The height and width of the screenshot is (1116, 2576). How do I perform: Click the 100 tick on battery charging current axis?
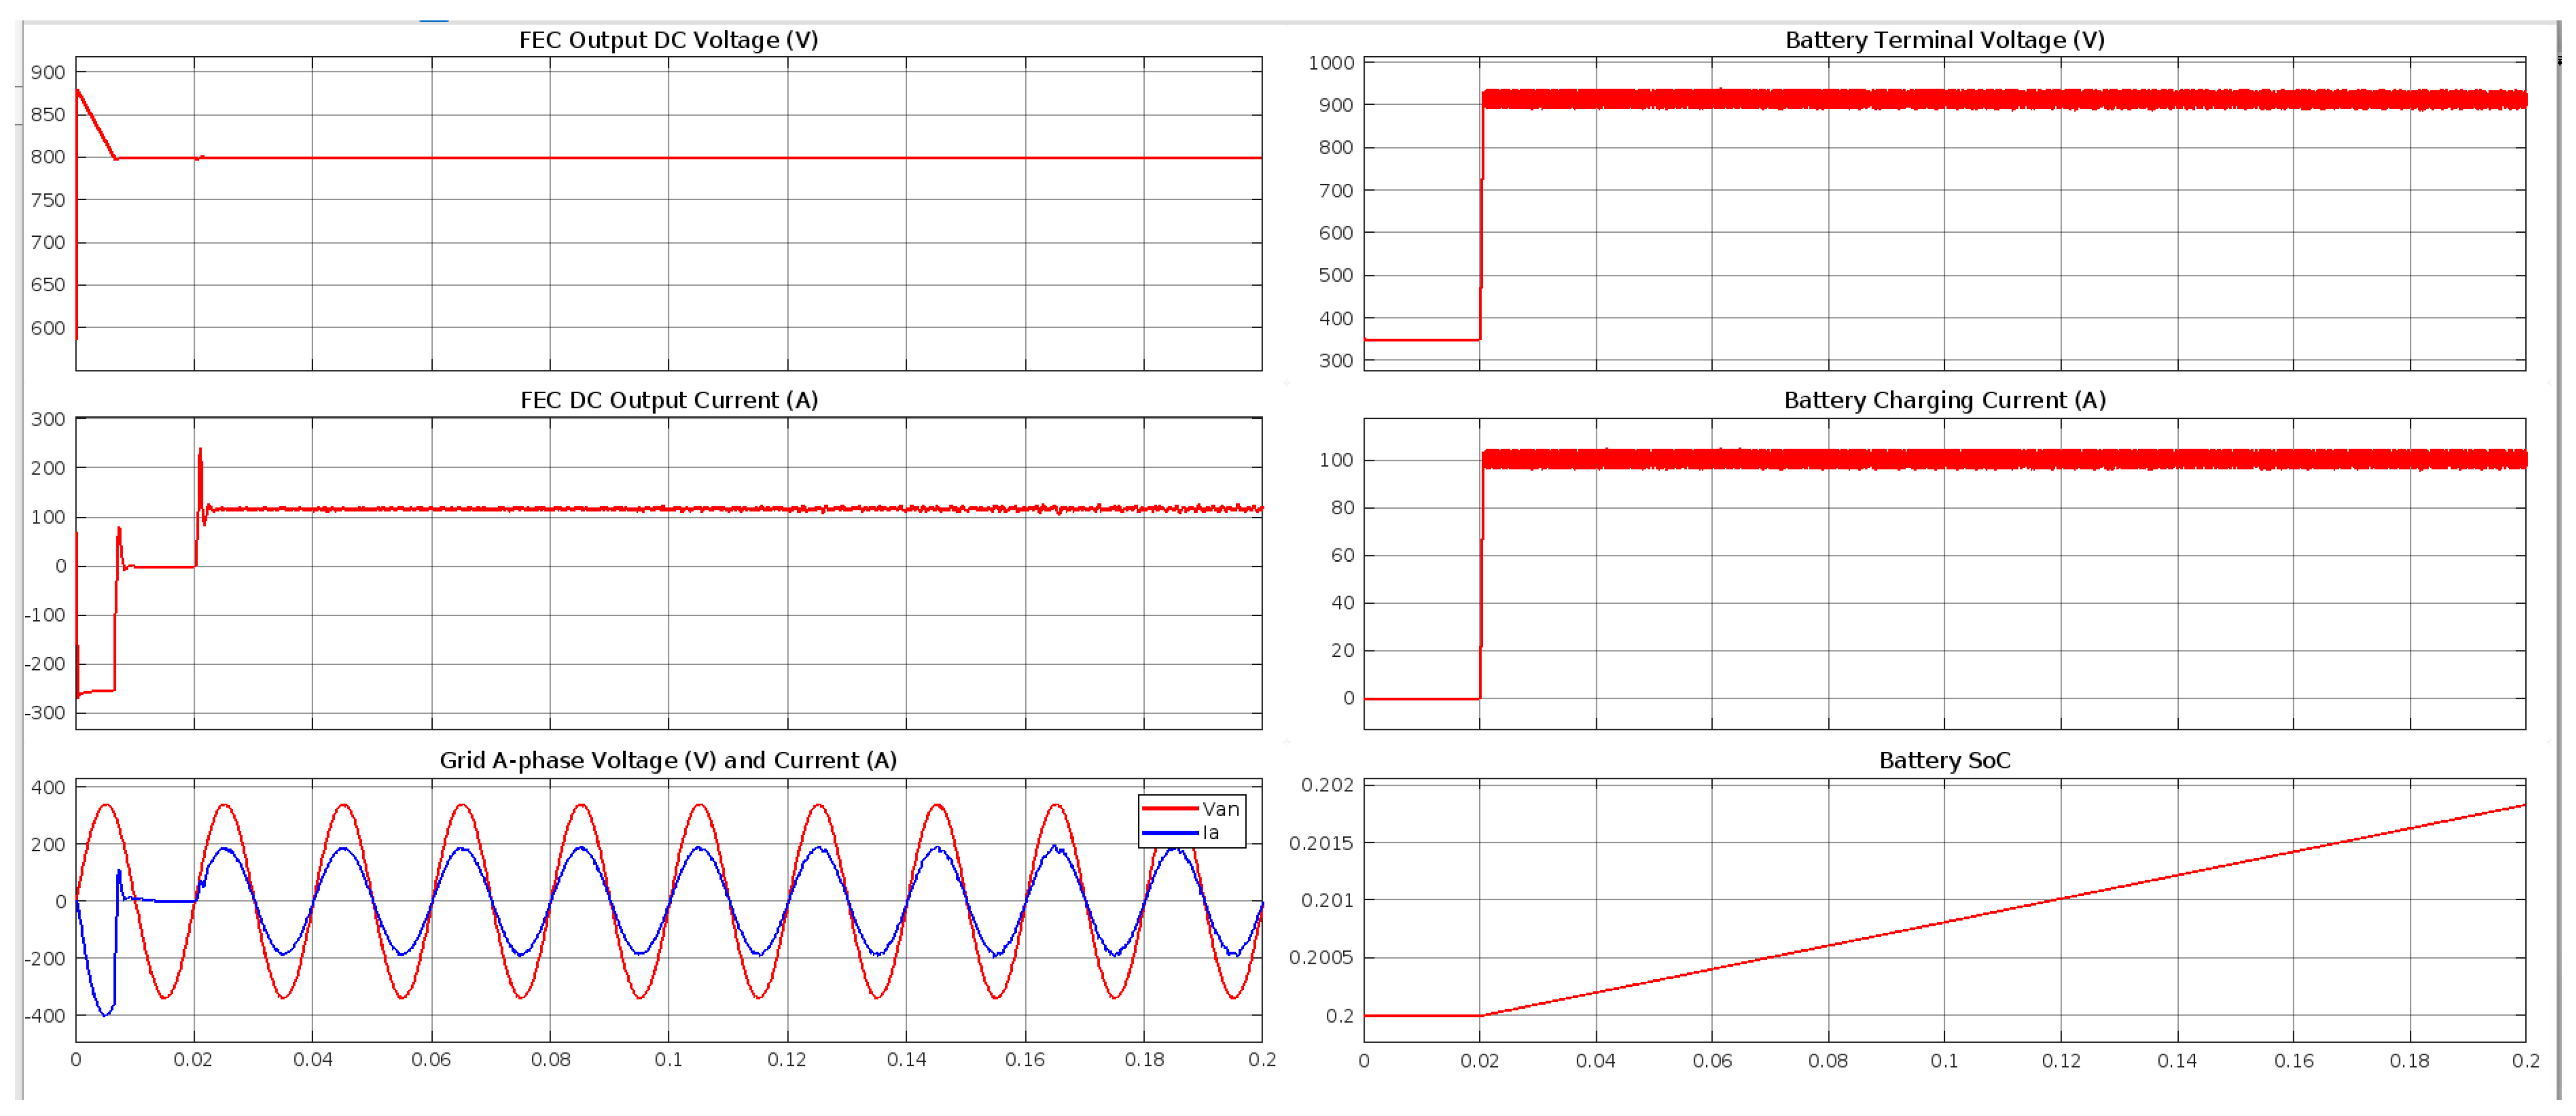pyautogui.click(x=1336, y=461)
